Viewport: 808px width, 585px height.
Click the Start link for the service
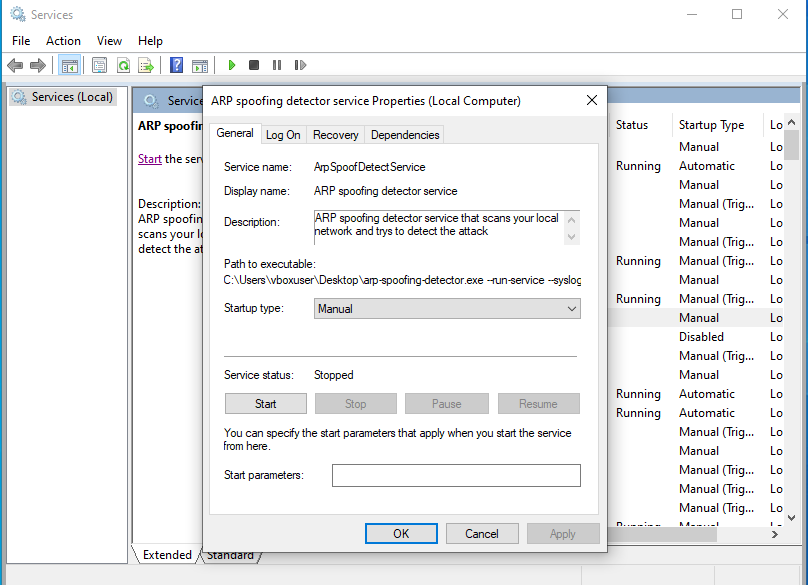[149, 158]
